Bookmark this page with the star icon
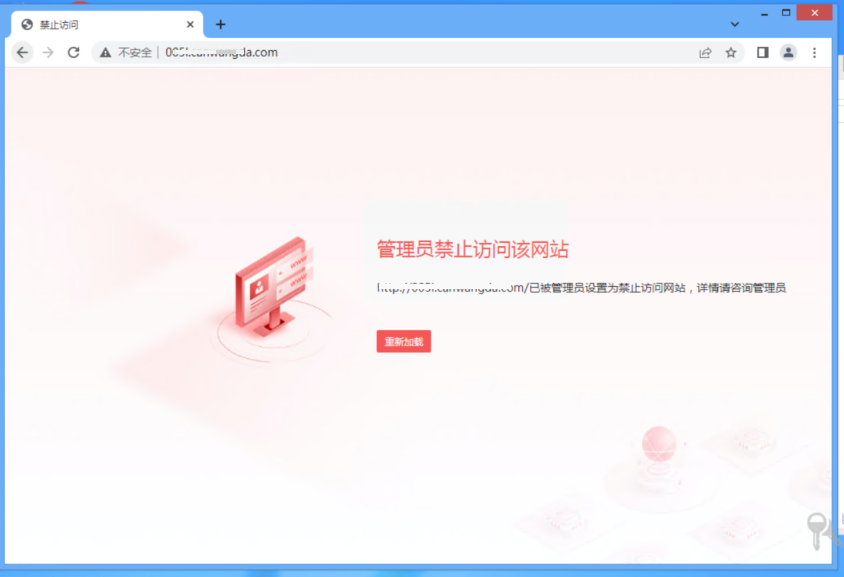Viewport: 844px width, 577px height. point(731,52)
